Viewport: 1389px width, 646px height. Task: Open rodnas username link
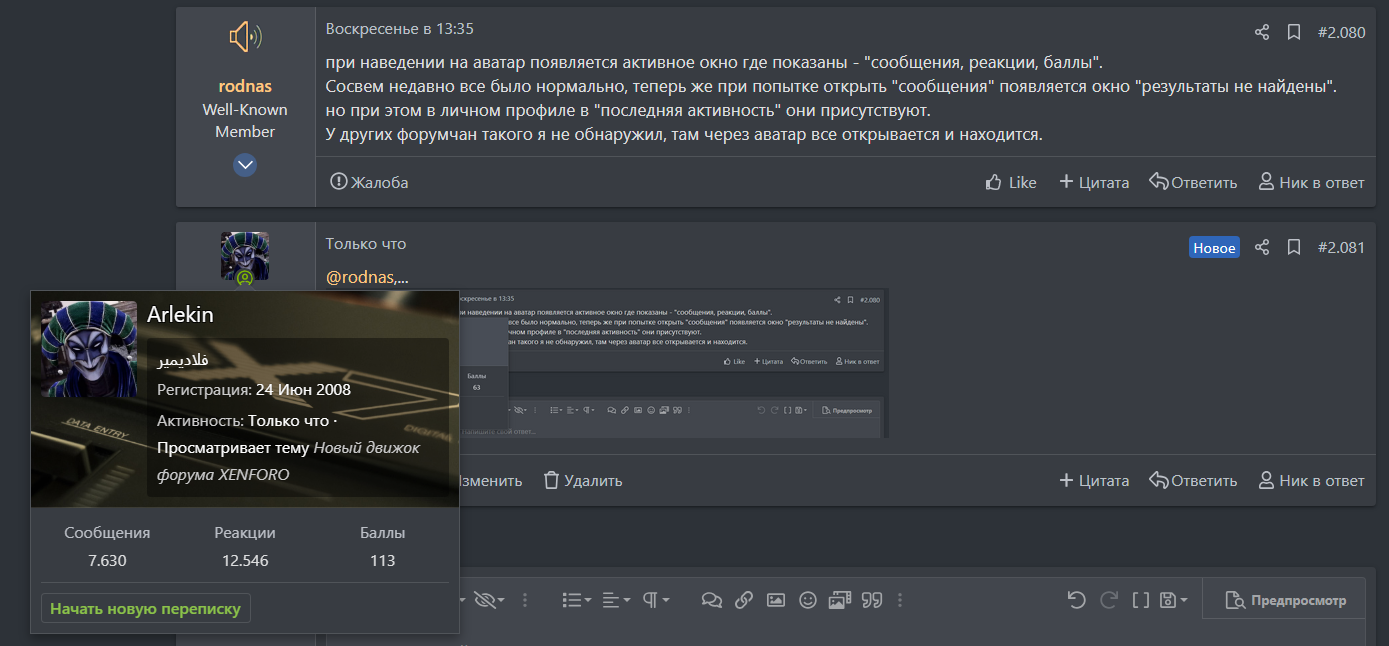[245, 86]
